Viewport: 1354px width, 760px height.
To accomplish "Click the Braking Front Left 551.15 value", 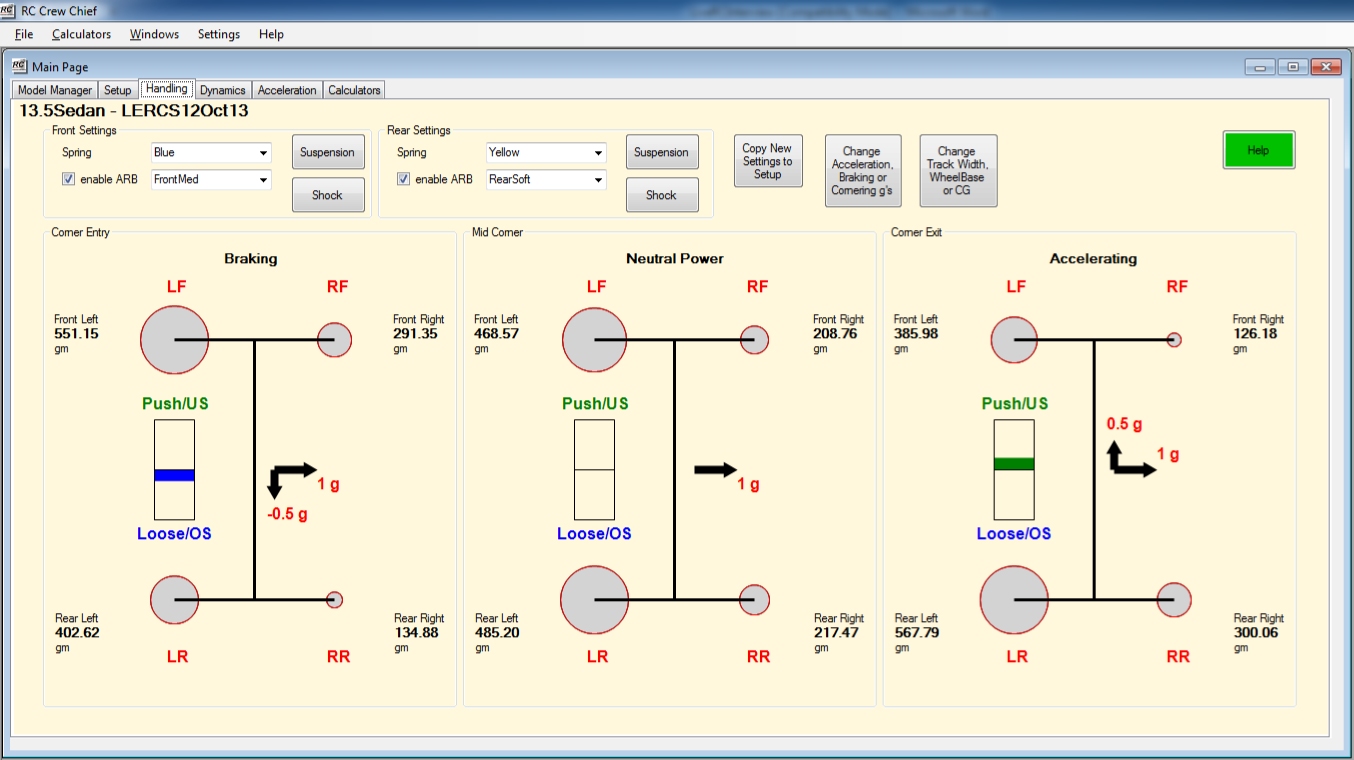I will pos(76,334).
